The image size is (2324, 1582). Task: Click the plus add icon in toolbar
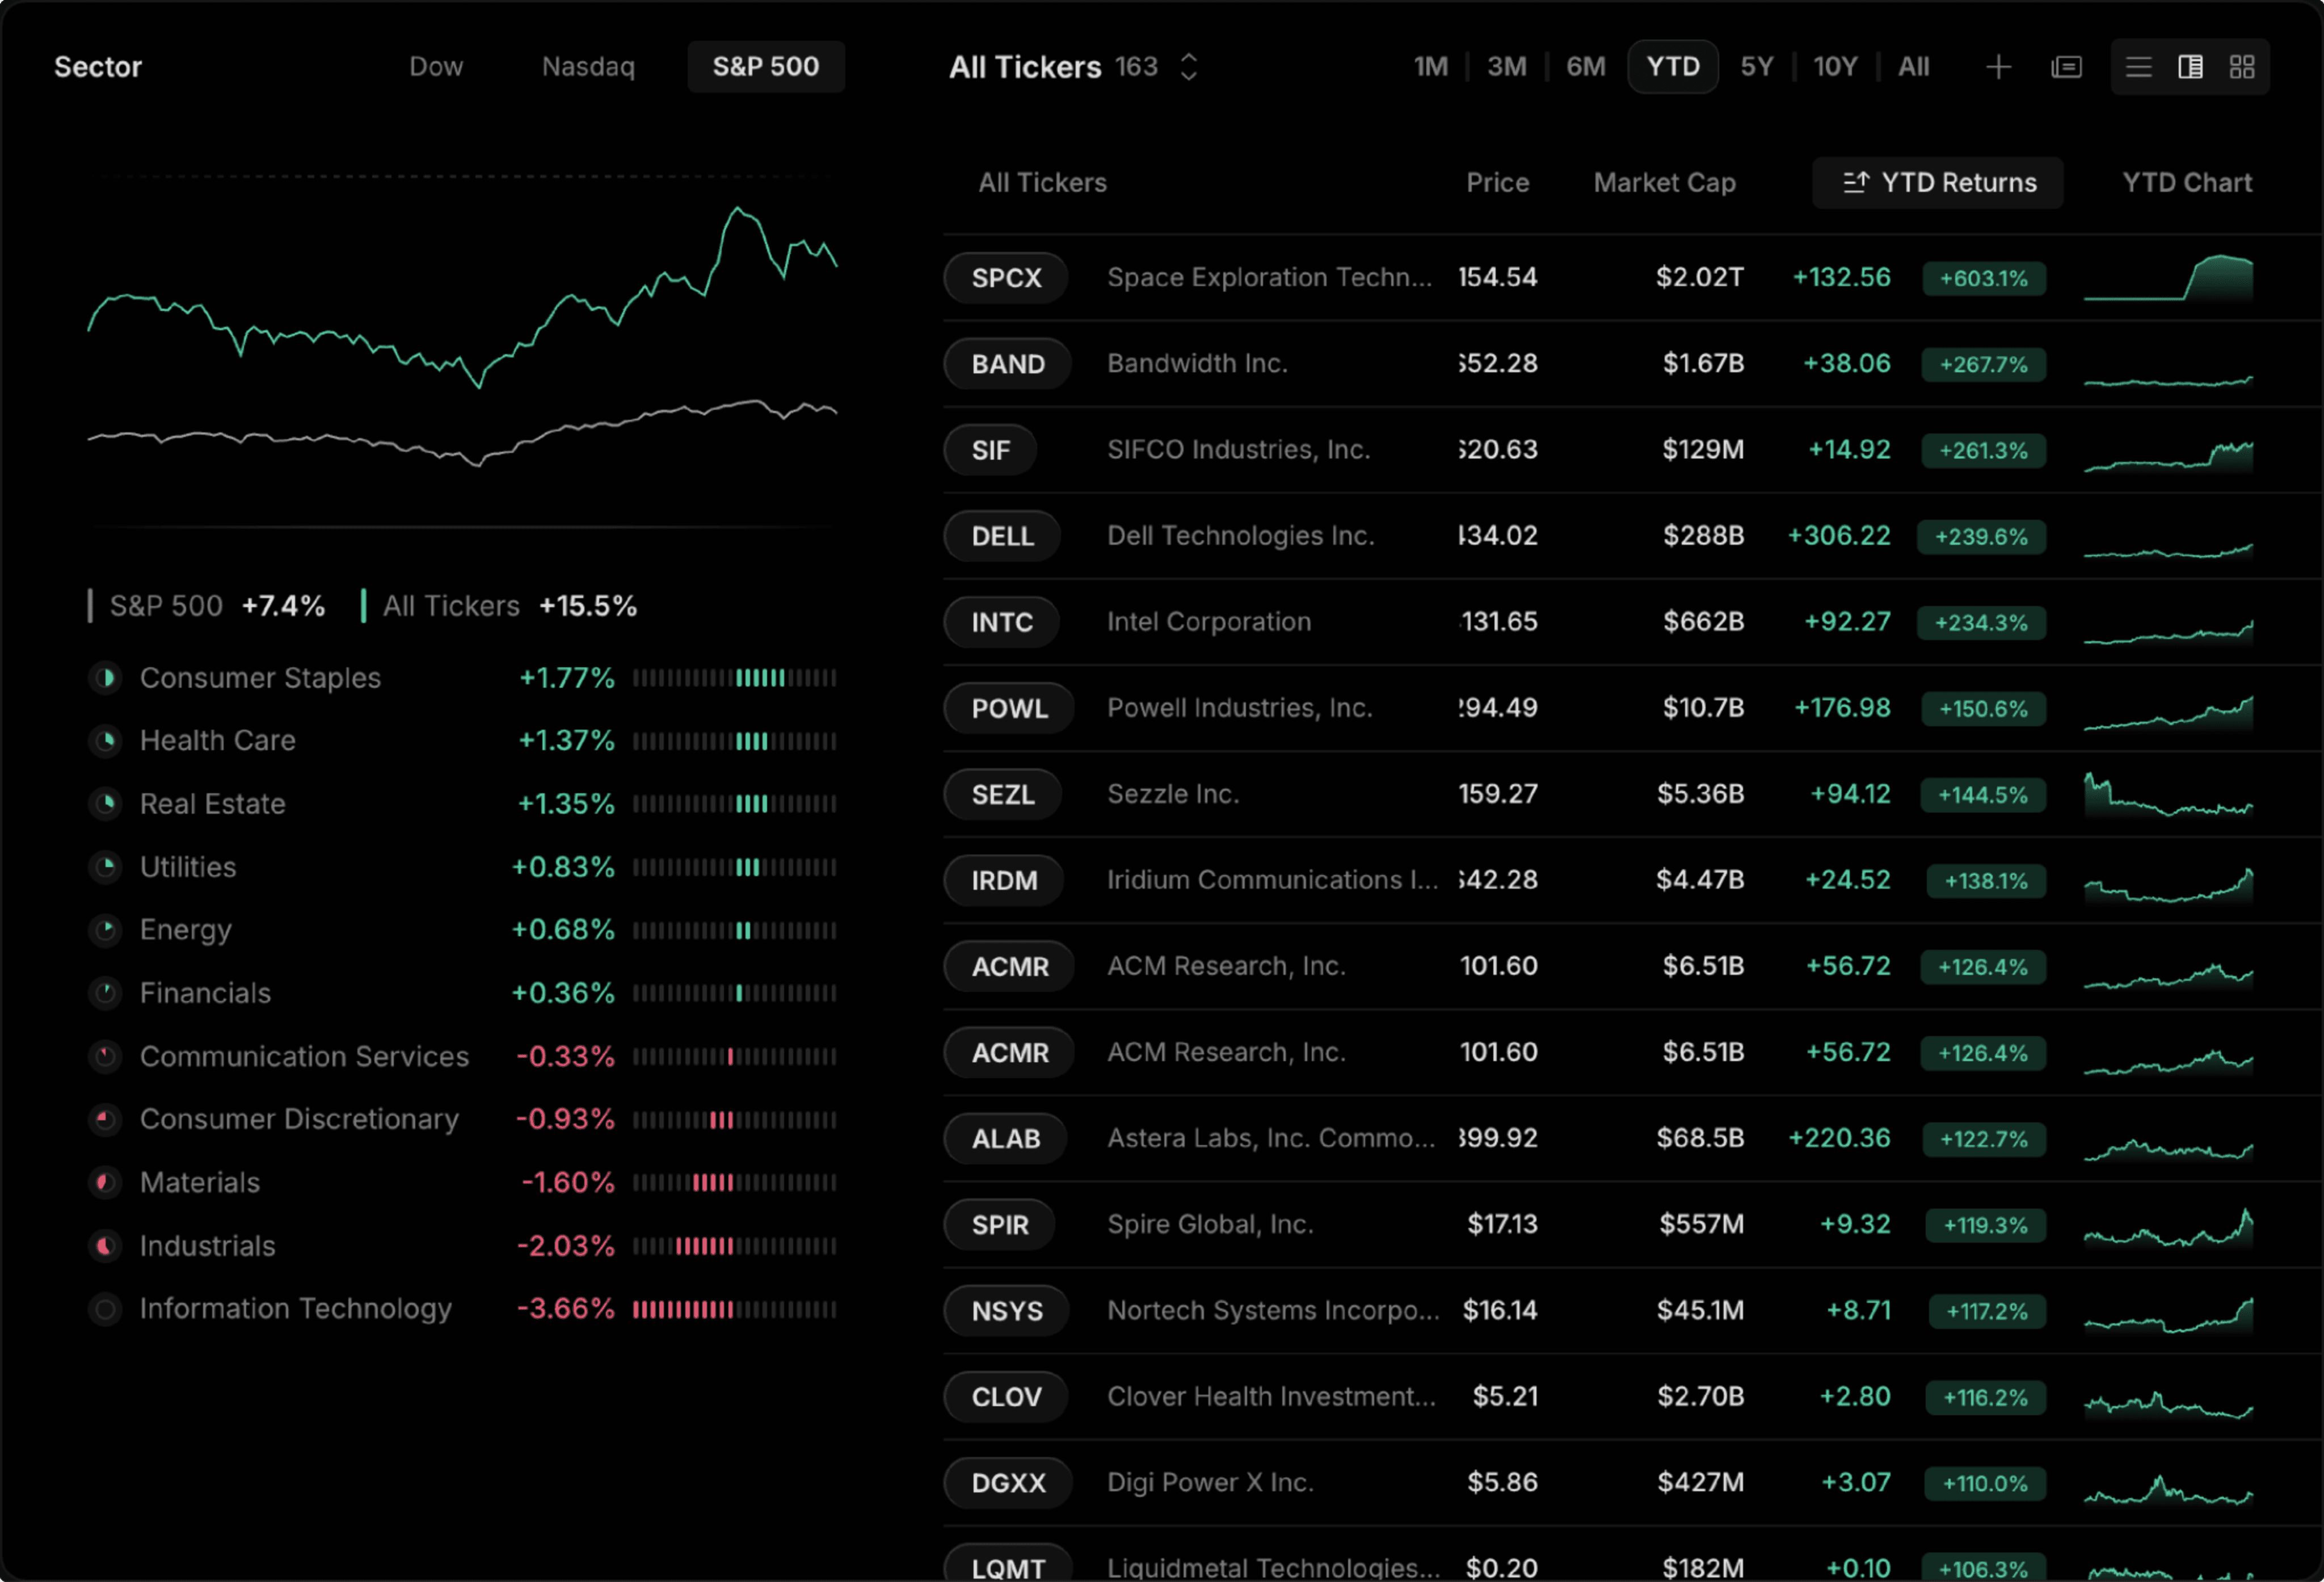coord(1998,67)
